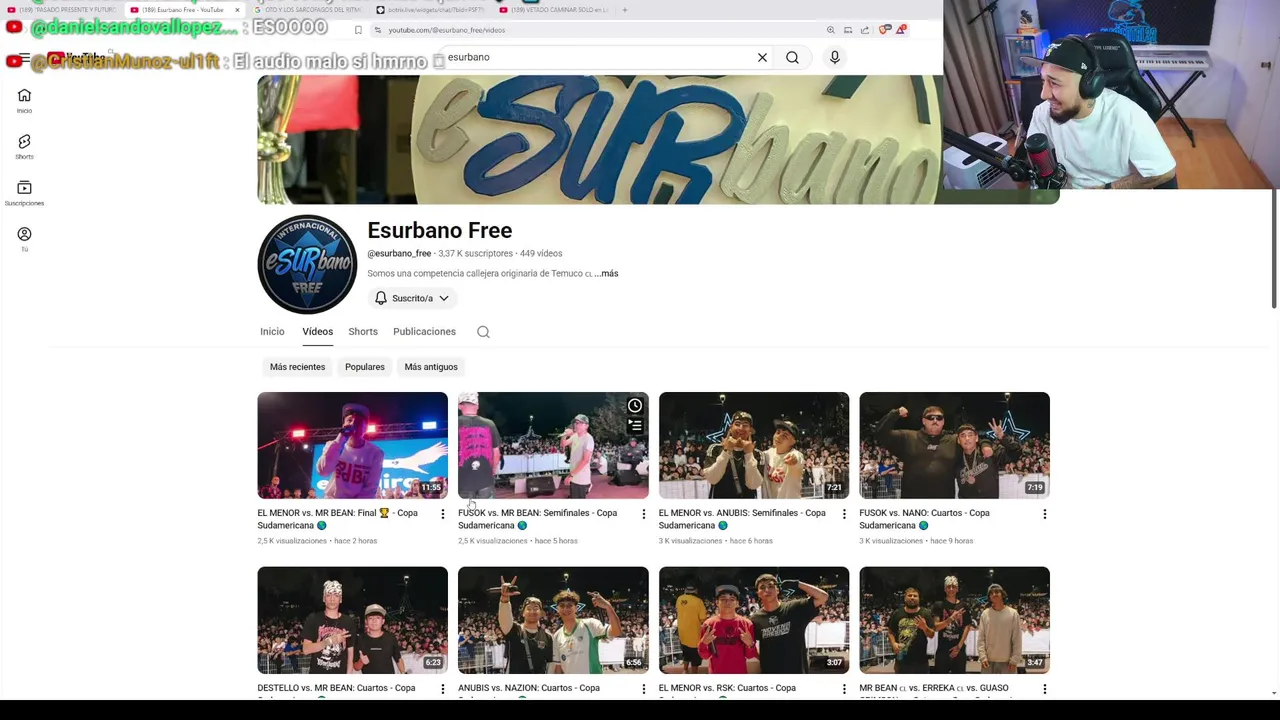Switch to the Inicio channel tab
This screenshot has height=720, width=1280.
tap(272, 332)
